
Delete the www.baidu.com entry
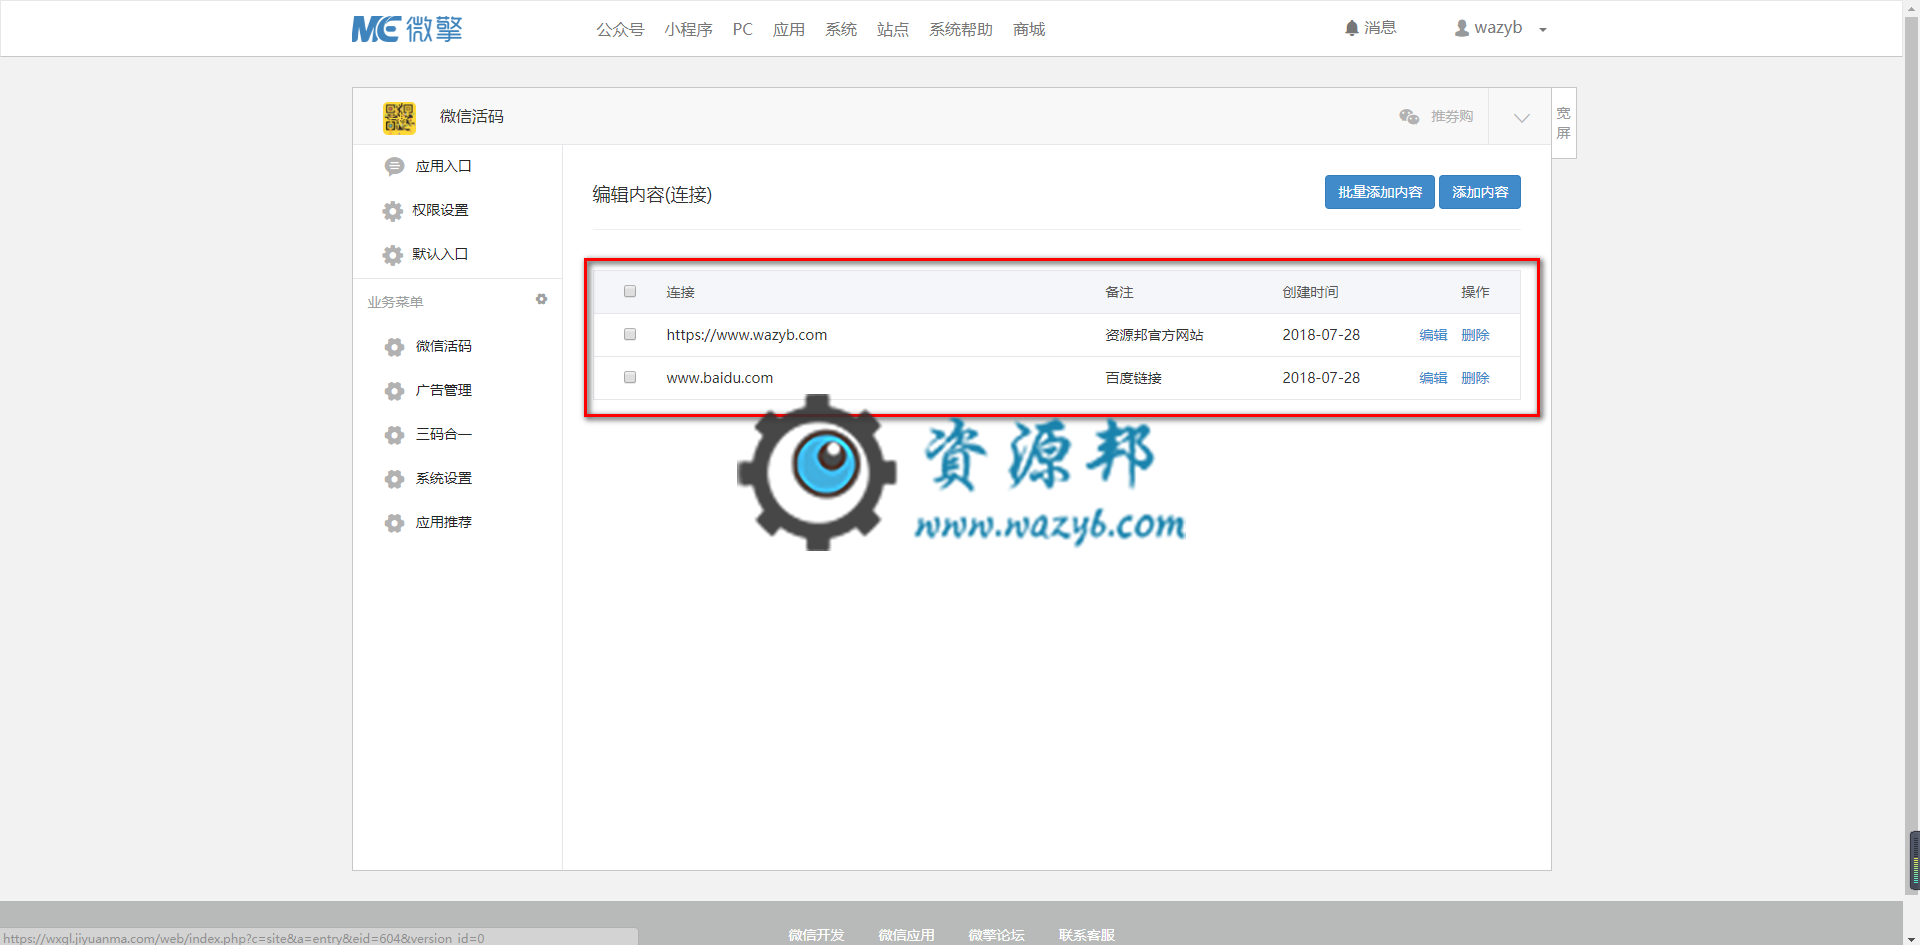click(x=1475, y=378)
